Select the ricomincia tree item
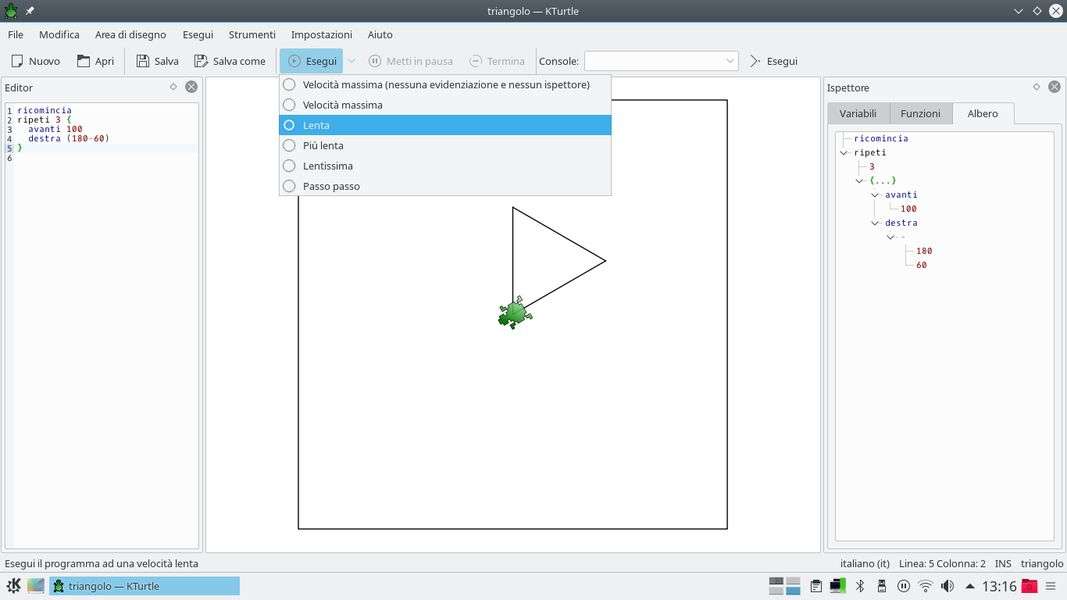The height and width of the screenshot is (600, 1067). (x=881, y=138)
